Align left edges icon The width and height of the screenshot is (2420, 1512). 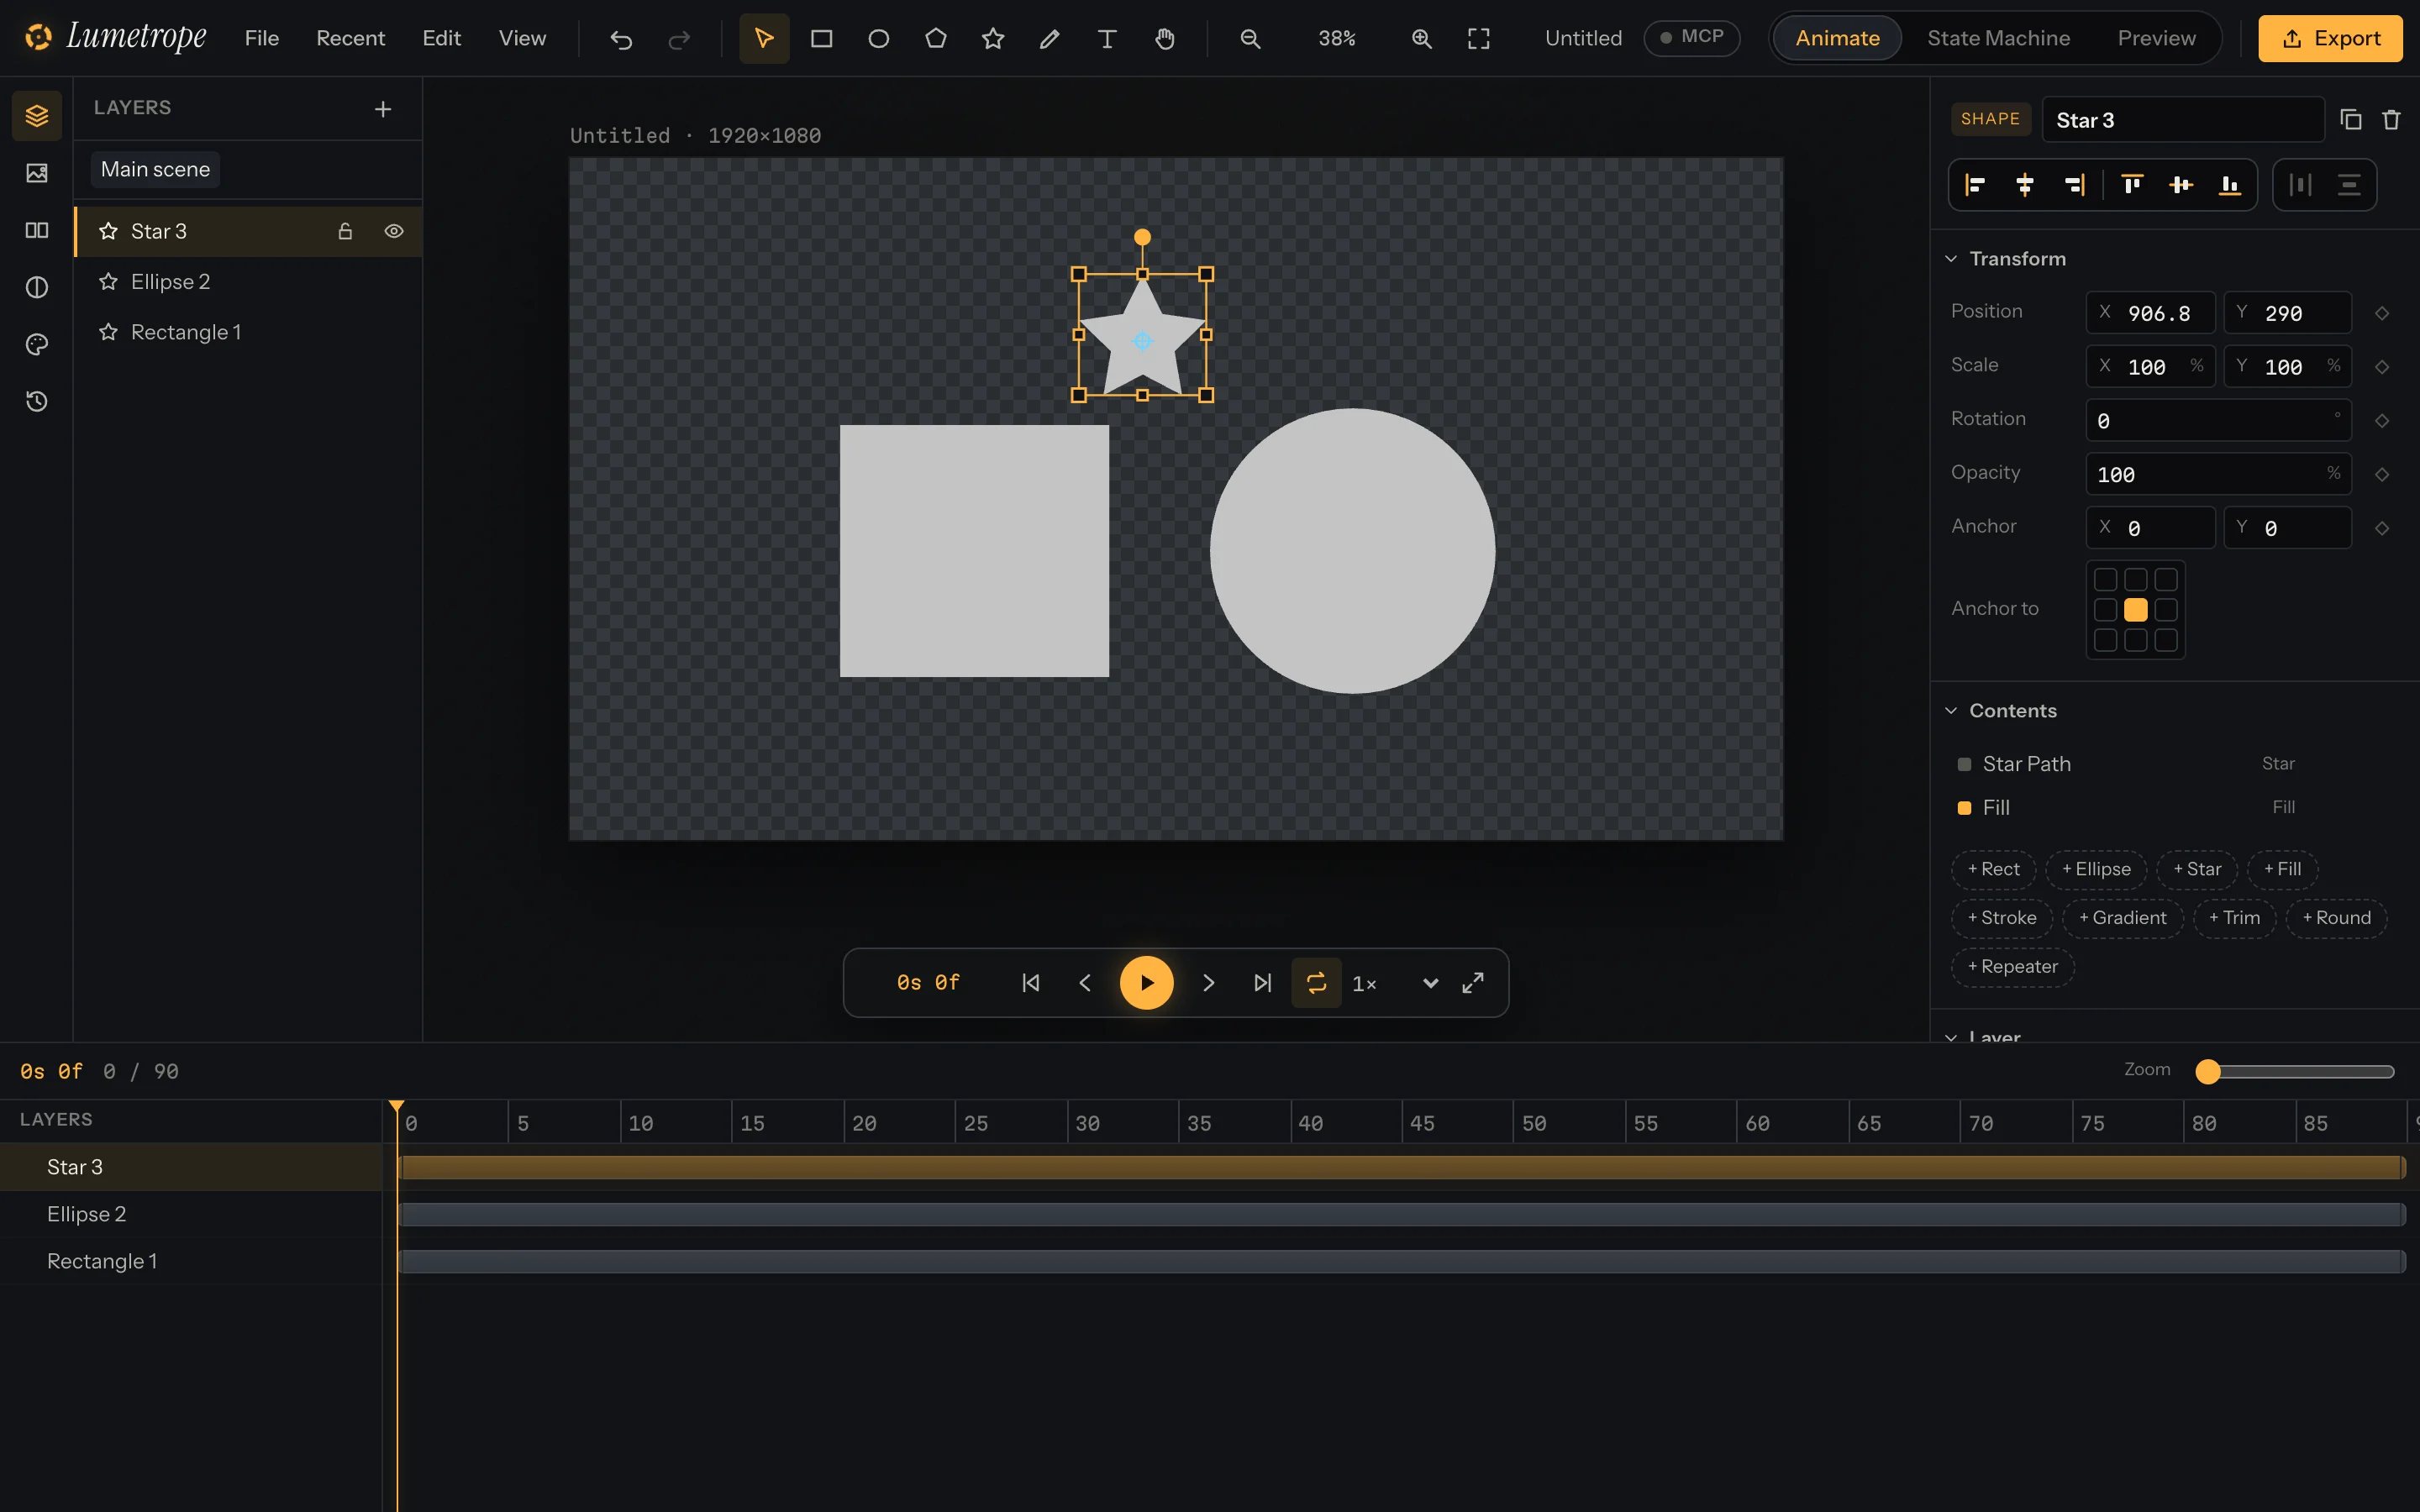(x=1975, y=185)
